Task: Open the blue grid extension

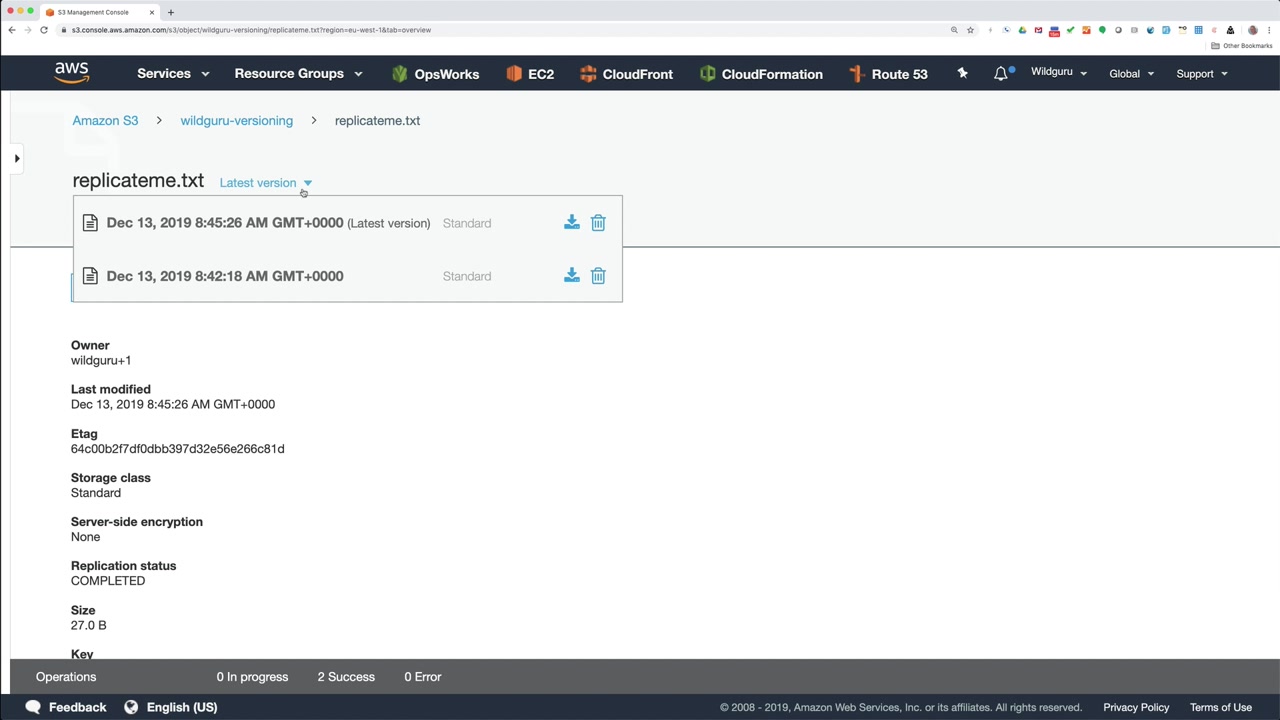Action: pyautogui.click(x=1198, y=30)
